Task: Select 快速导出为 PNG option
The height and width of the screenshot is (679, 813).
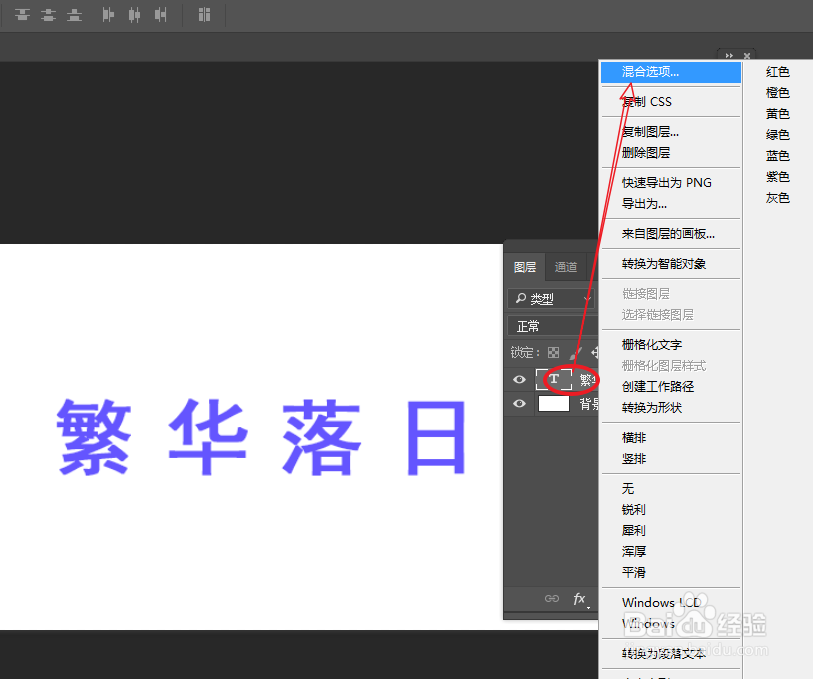Action: coord(665,183)
